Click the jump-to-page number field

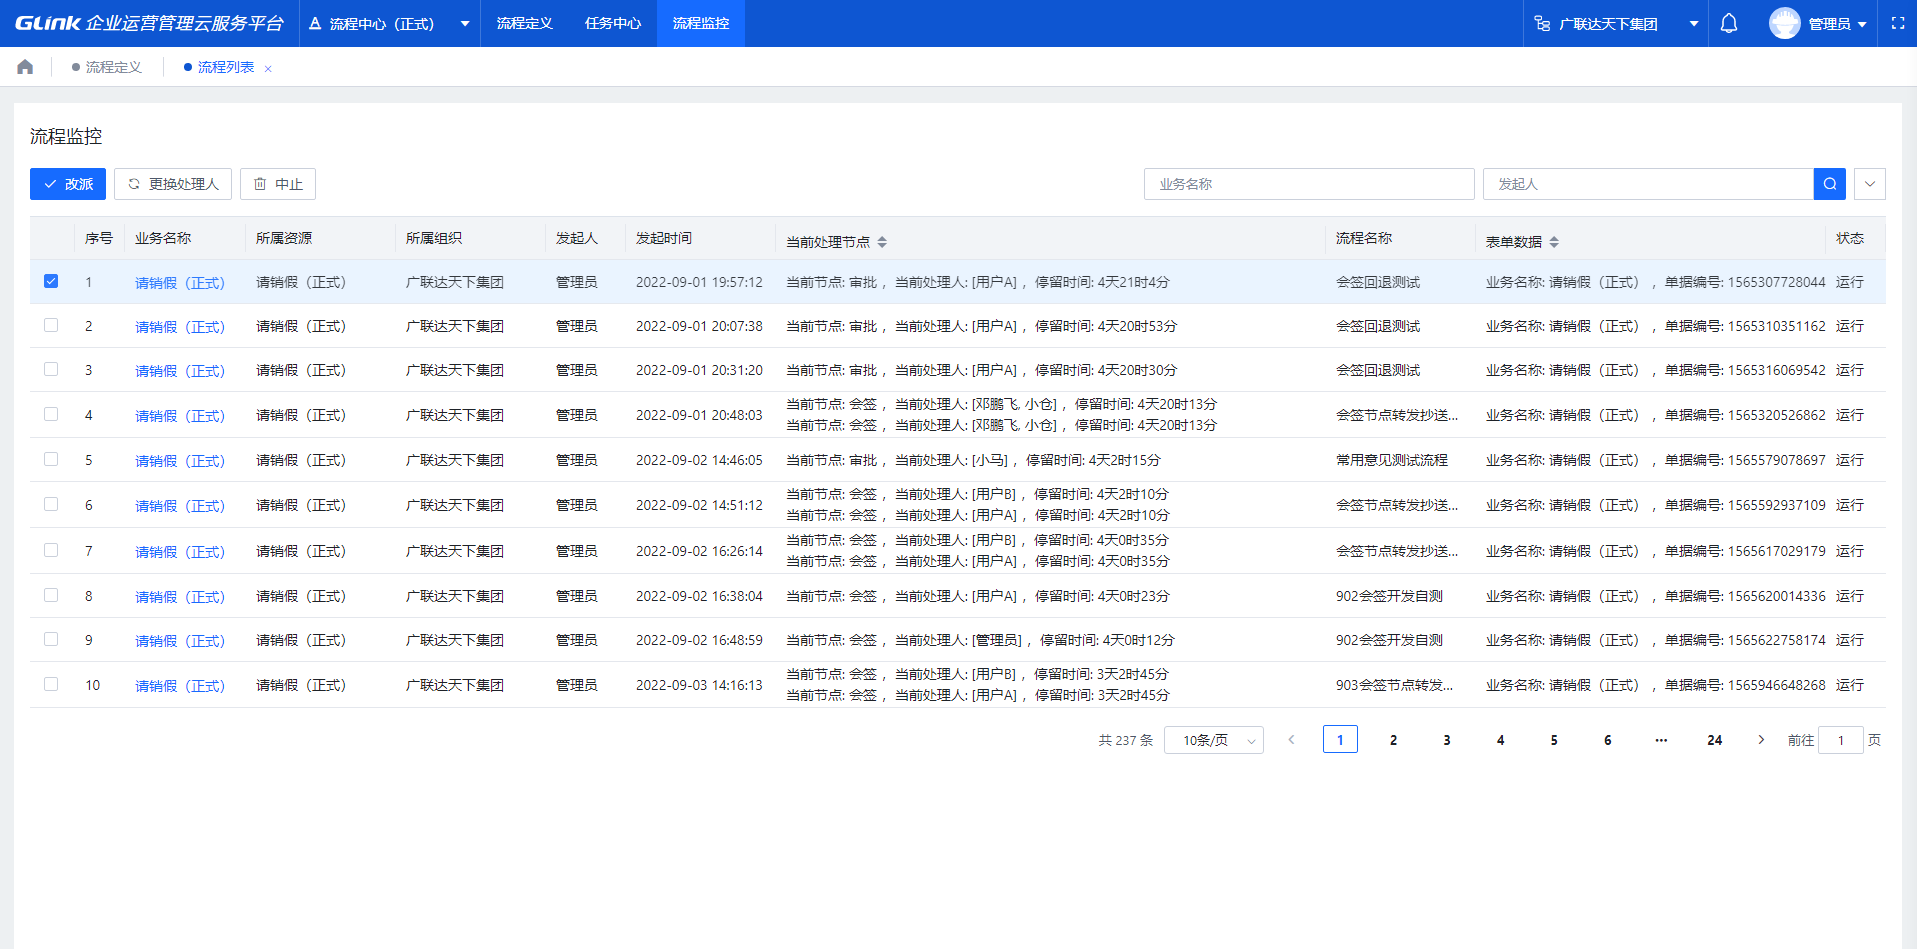[x=1841, y=740]
